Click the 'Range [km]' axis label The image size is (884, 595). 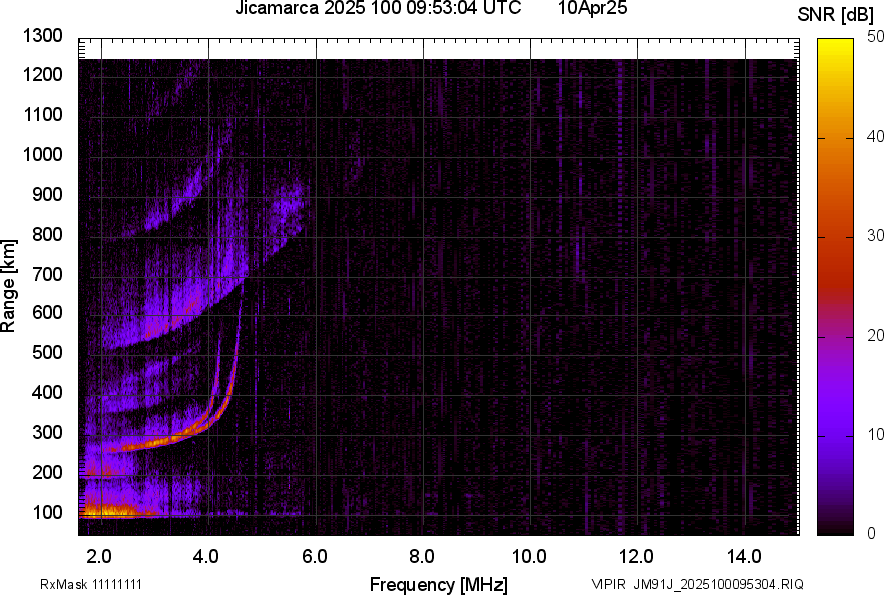pyautogui.click(x=8, y=286)
